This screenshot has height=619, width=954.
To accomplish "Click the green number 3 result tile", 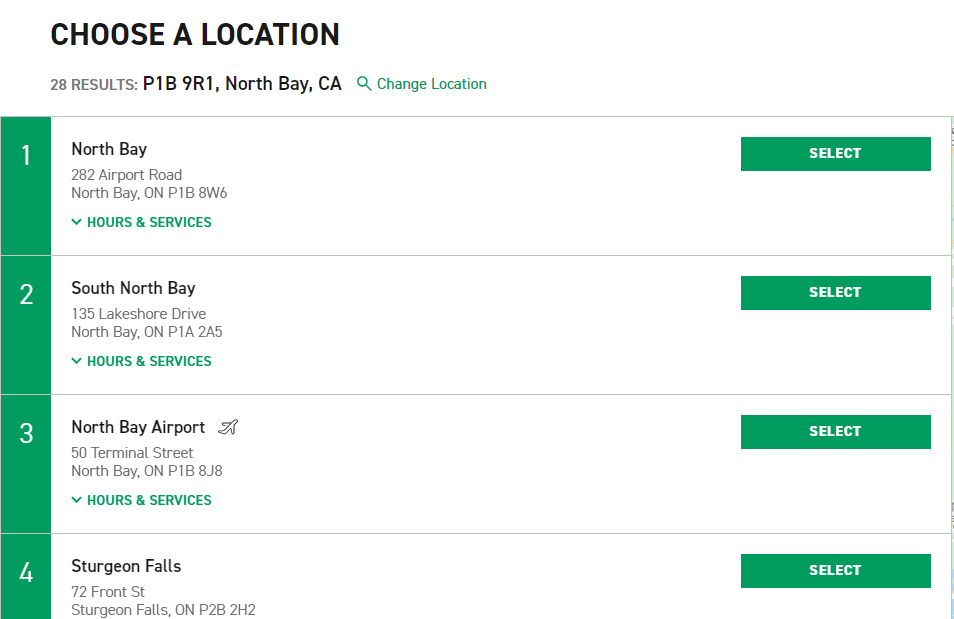I will tap(26, 464).
